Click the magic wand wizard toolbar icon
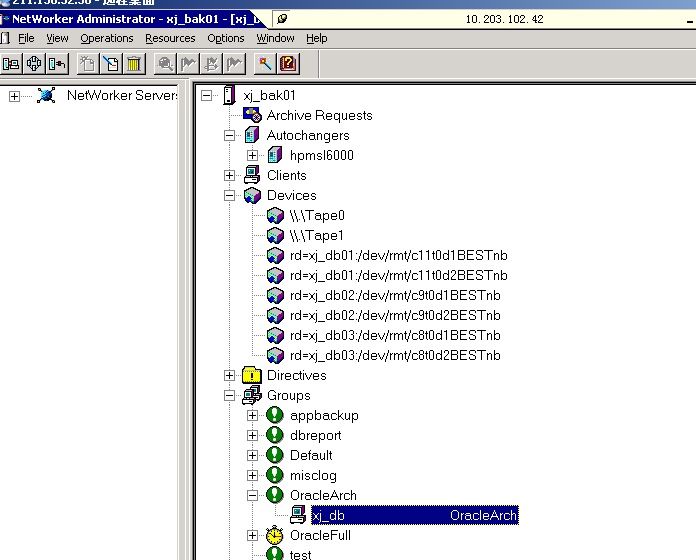Viewport: 696px width, 560px height. [x=265, y=64]
